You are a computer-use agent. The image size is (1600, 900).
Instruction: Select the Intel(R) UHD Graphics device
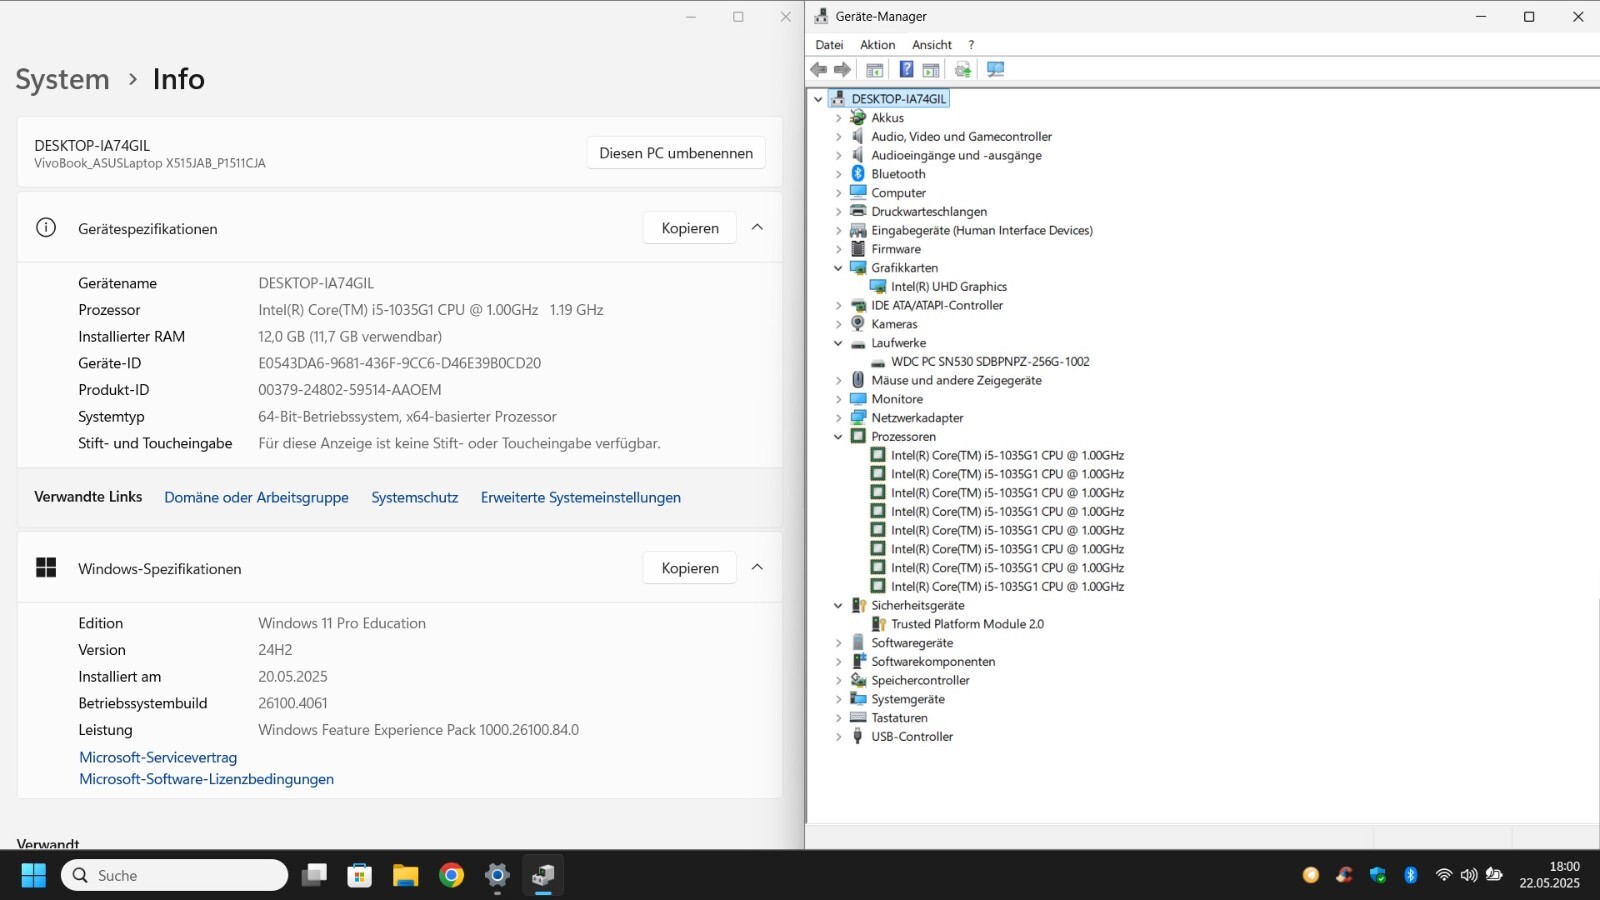pyautogui.click(x=949, y=287)
